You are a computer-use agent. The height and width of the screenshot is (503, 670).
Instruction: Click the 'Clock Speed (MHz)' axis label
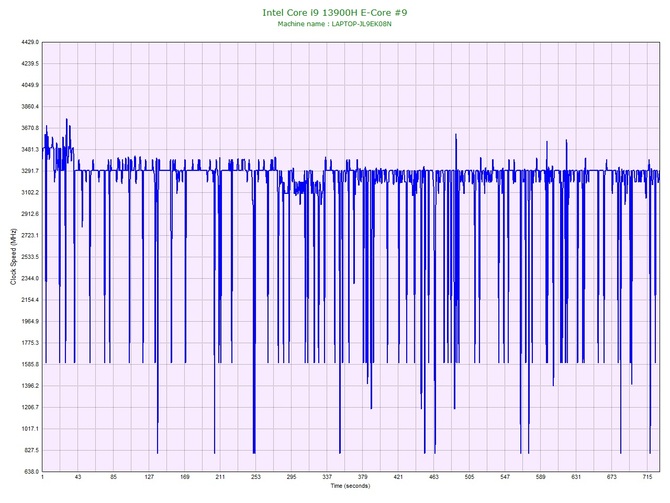tap(13, 257)
